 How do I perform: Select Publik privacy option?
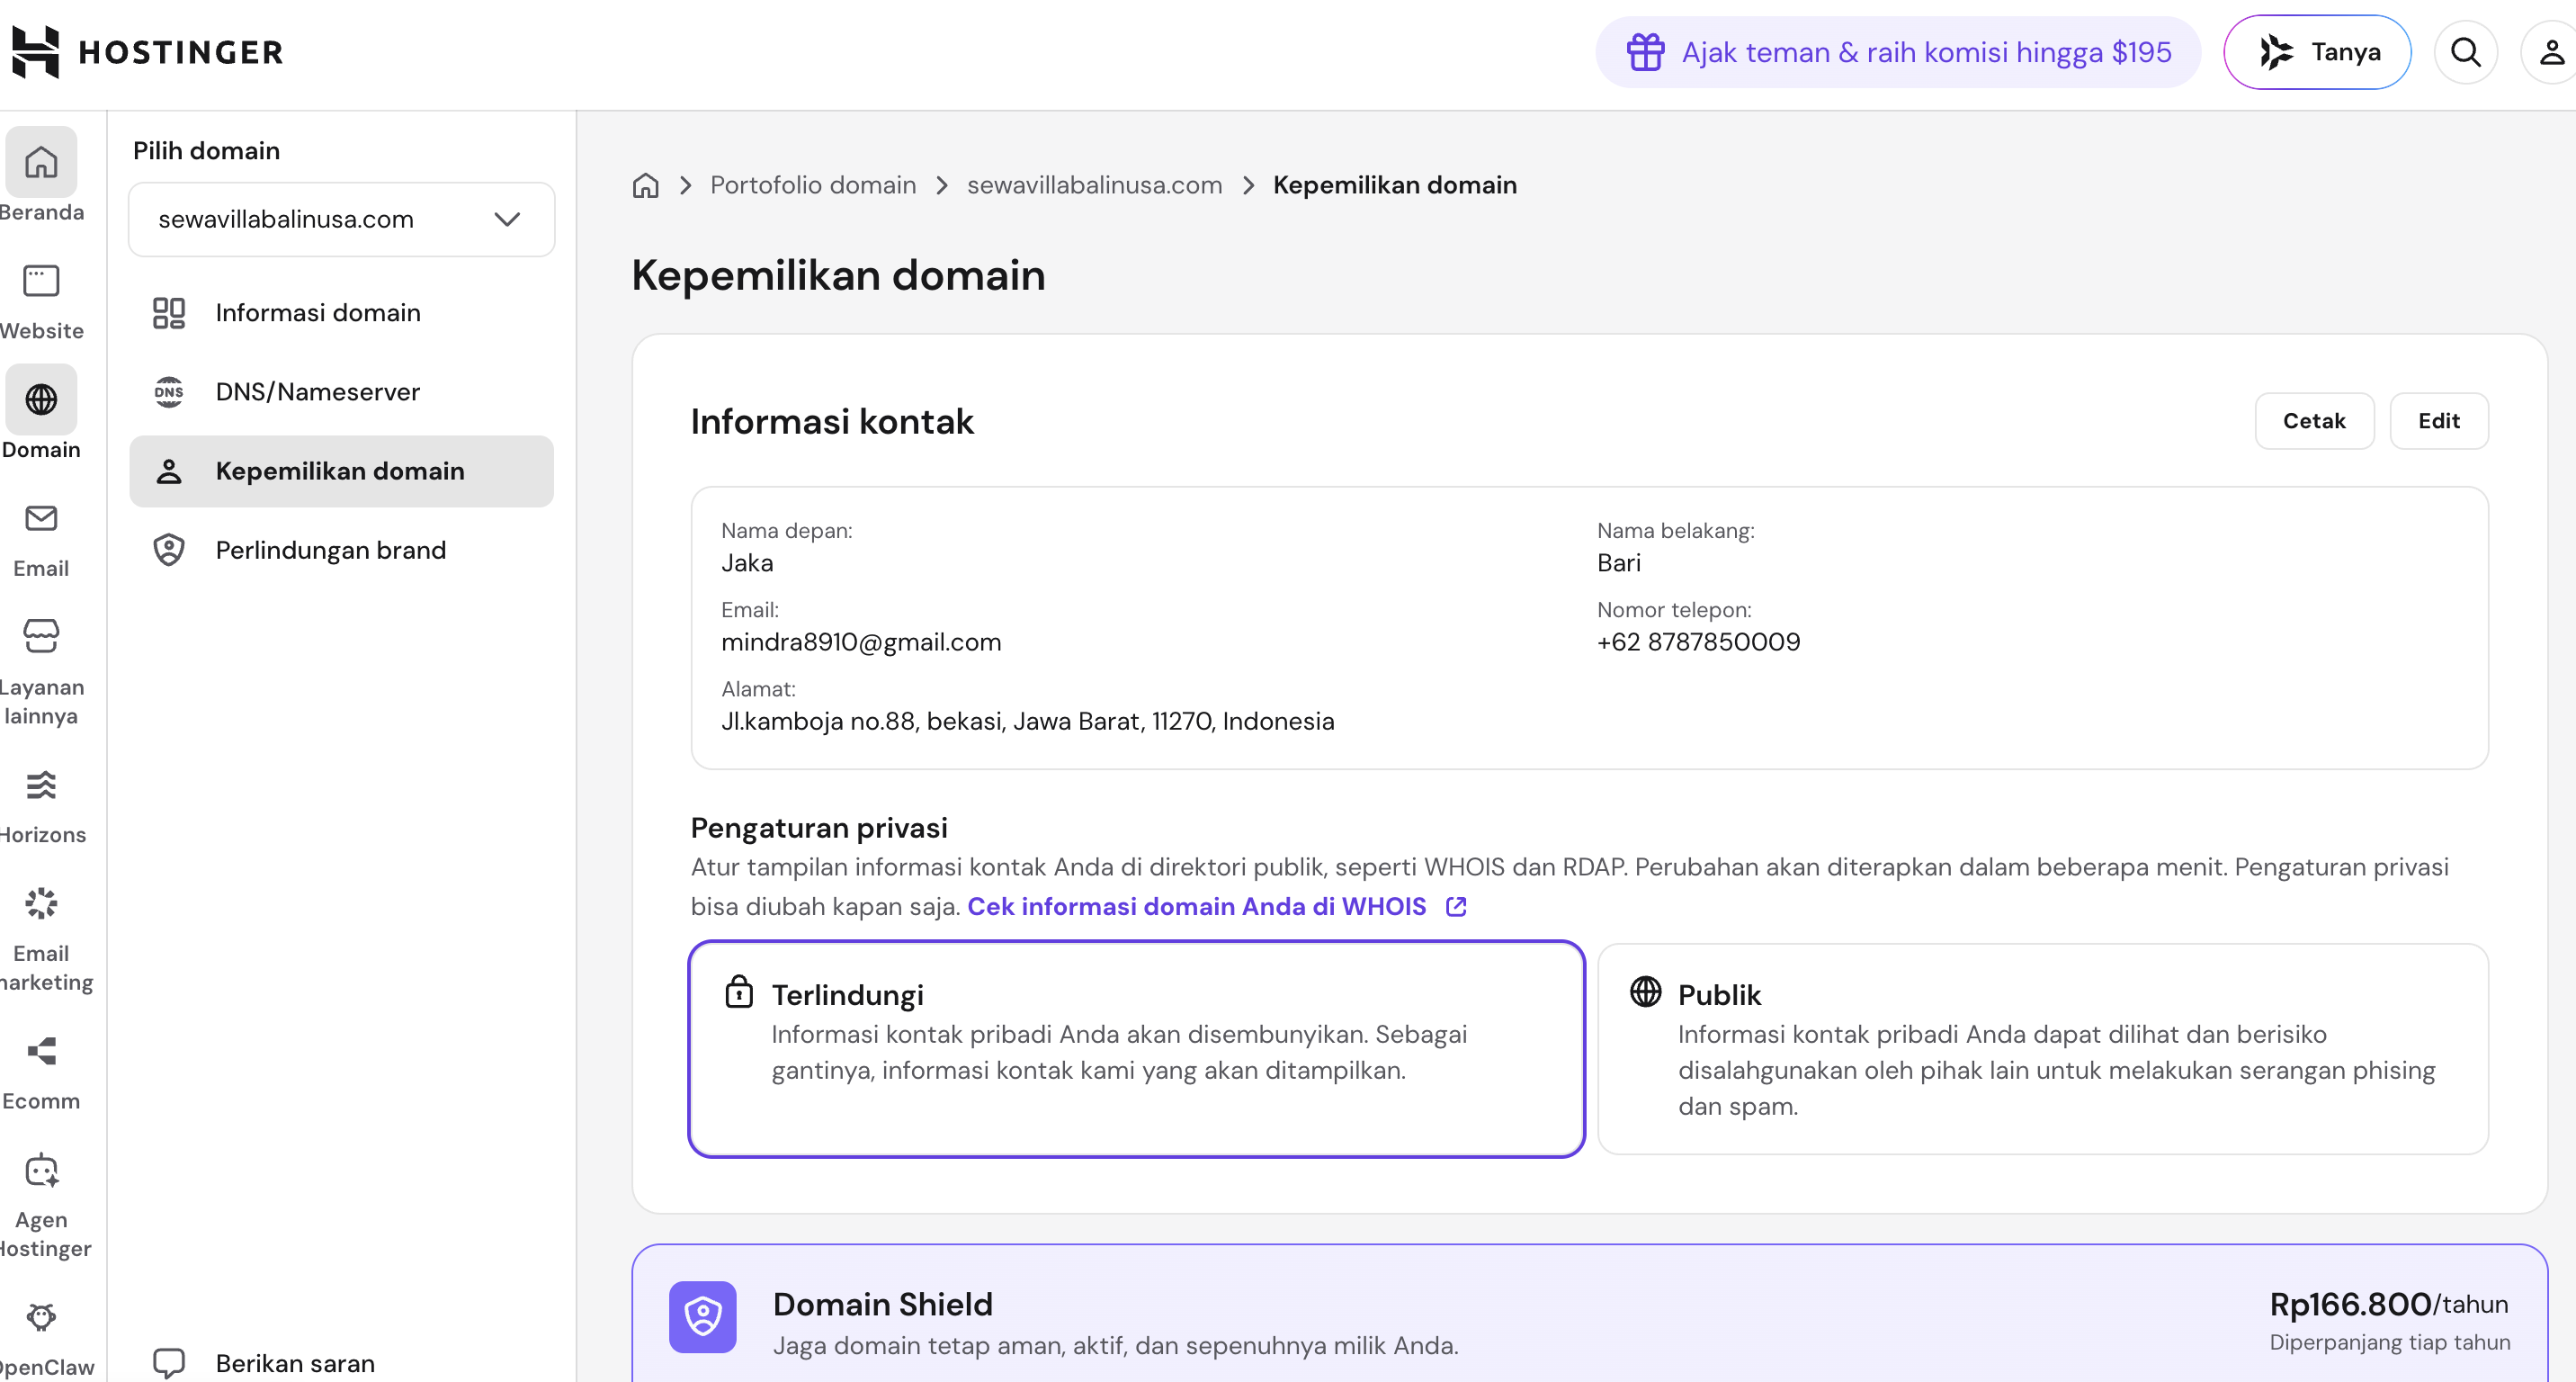2042,1049
